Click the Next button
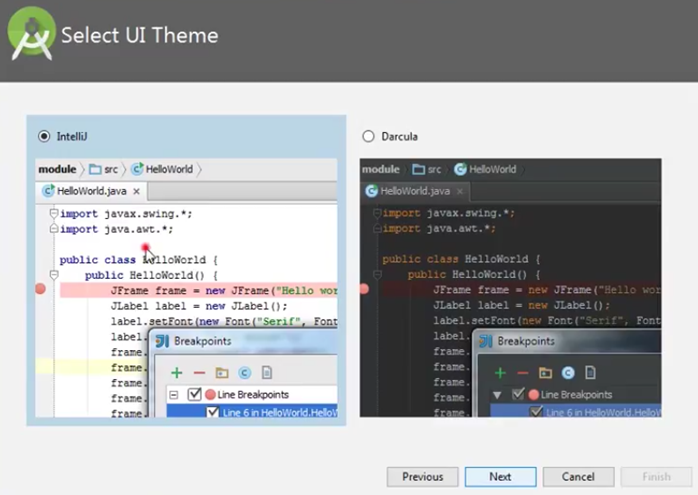Viewport: 698px width, 495px height. 500,477
